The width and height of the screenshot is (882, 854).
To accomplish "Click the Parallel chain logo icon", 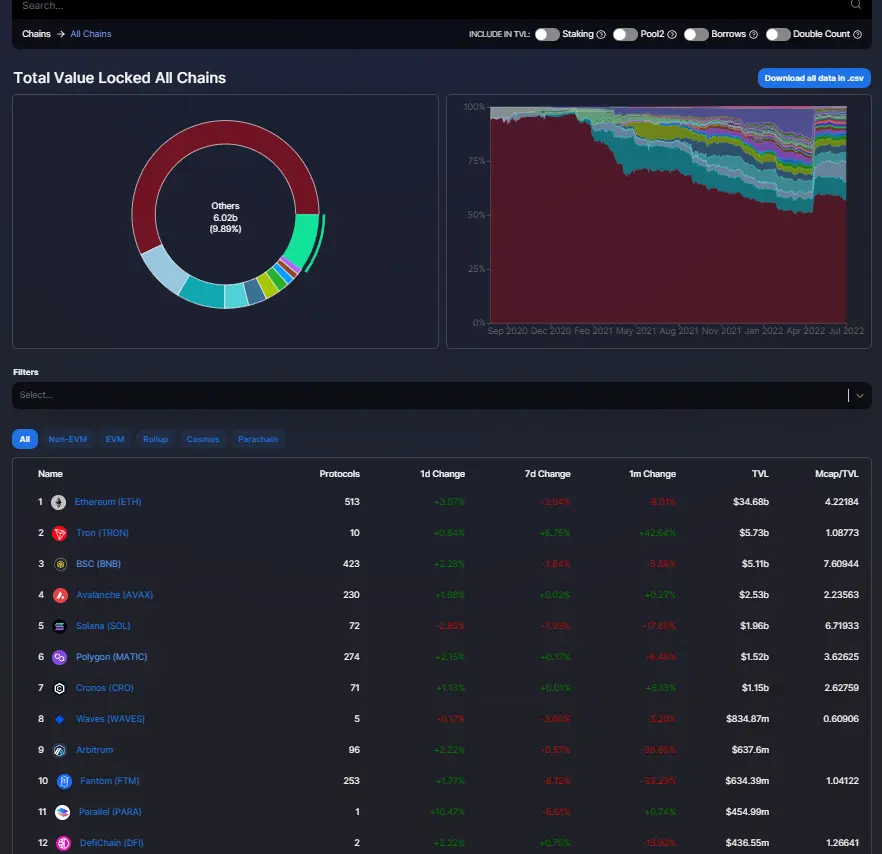I will coord(62,812).
